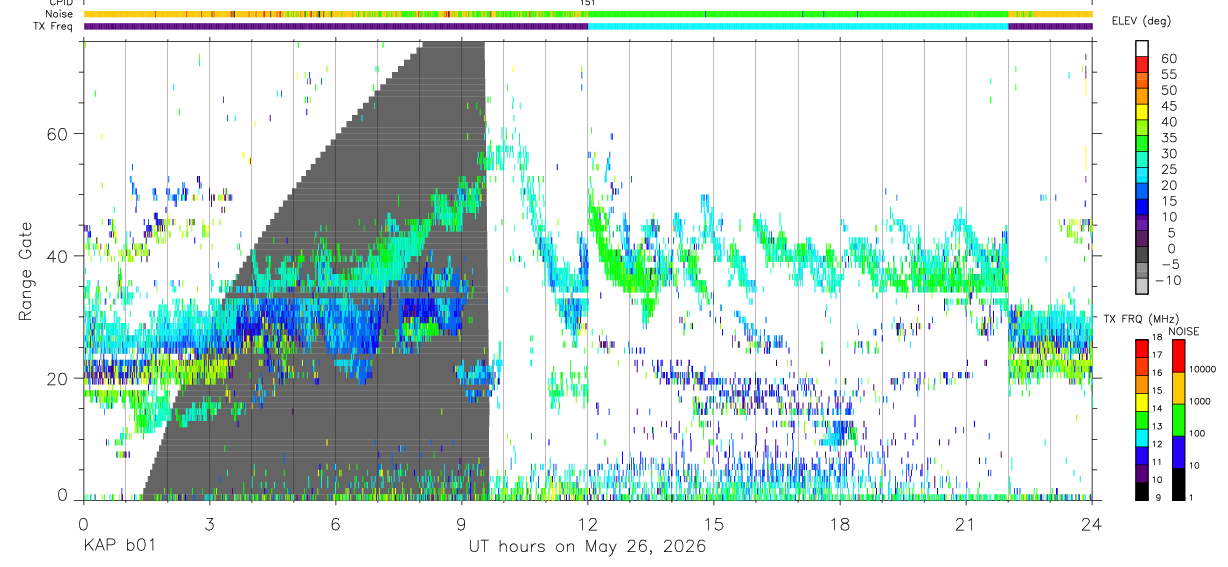The width and height of the screenshot is (1228, 567).
Task: Click the green ELEV swatch between 35 and 30
Action: pyautogui.click(x=1142, y=143)
